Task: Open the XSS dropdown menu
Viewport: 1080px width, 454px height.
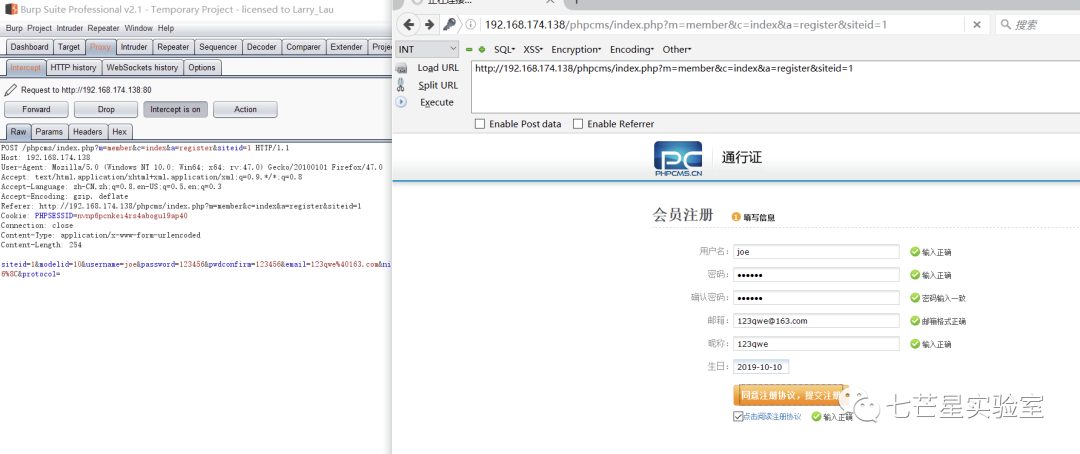Action: pos(533,50)
